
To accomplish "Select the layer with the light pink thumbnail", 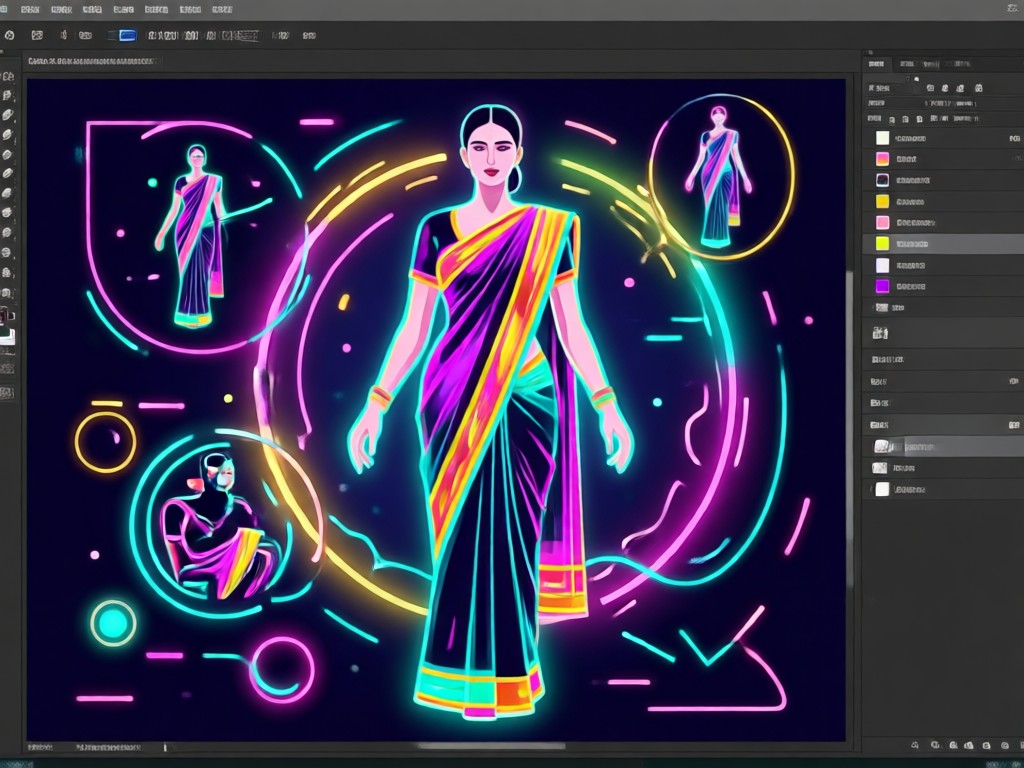I will click(943, 223).
